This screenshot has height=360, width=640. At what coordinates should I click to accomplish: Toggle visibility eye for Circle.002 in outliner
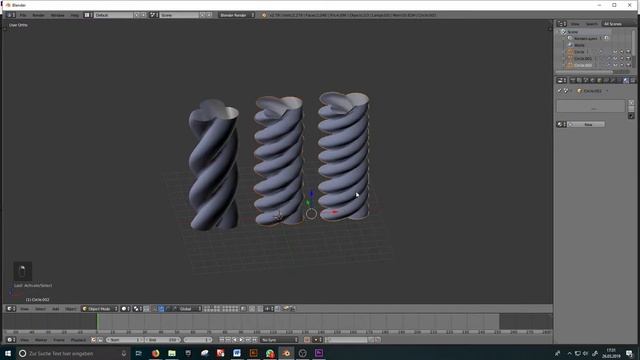[615, 65]
